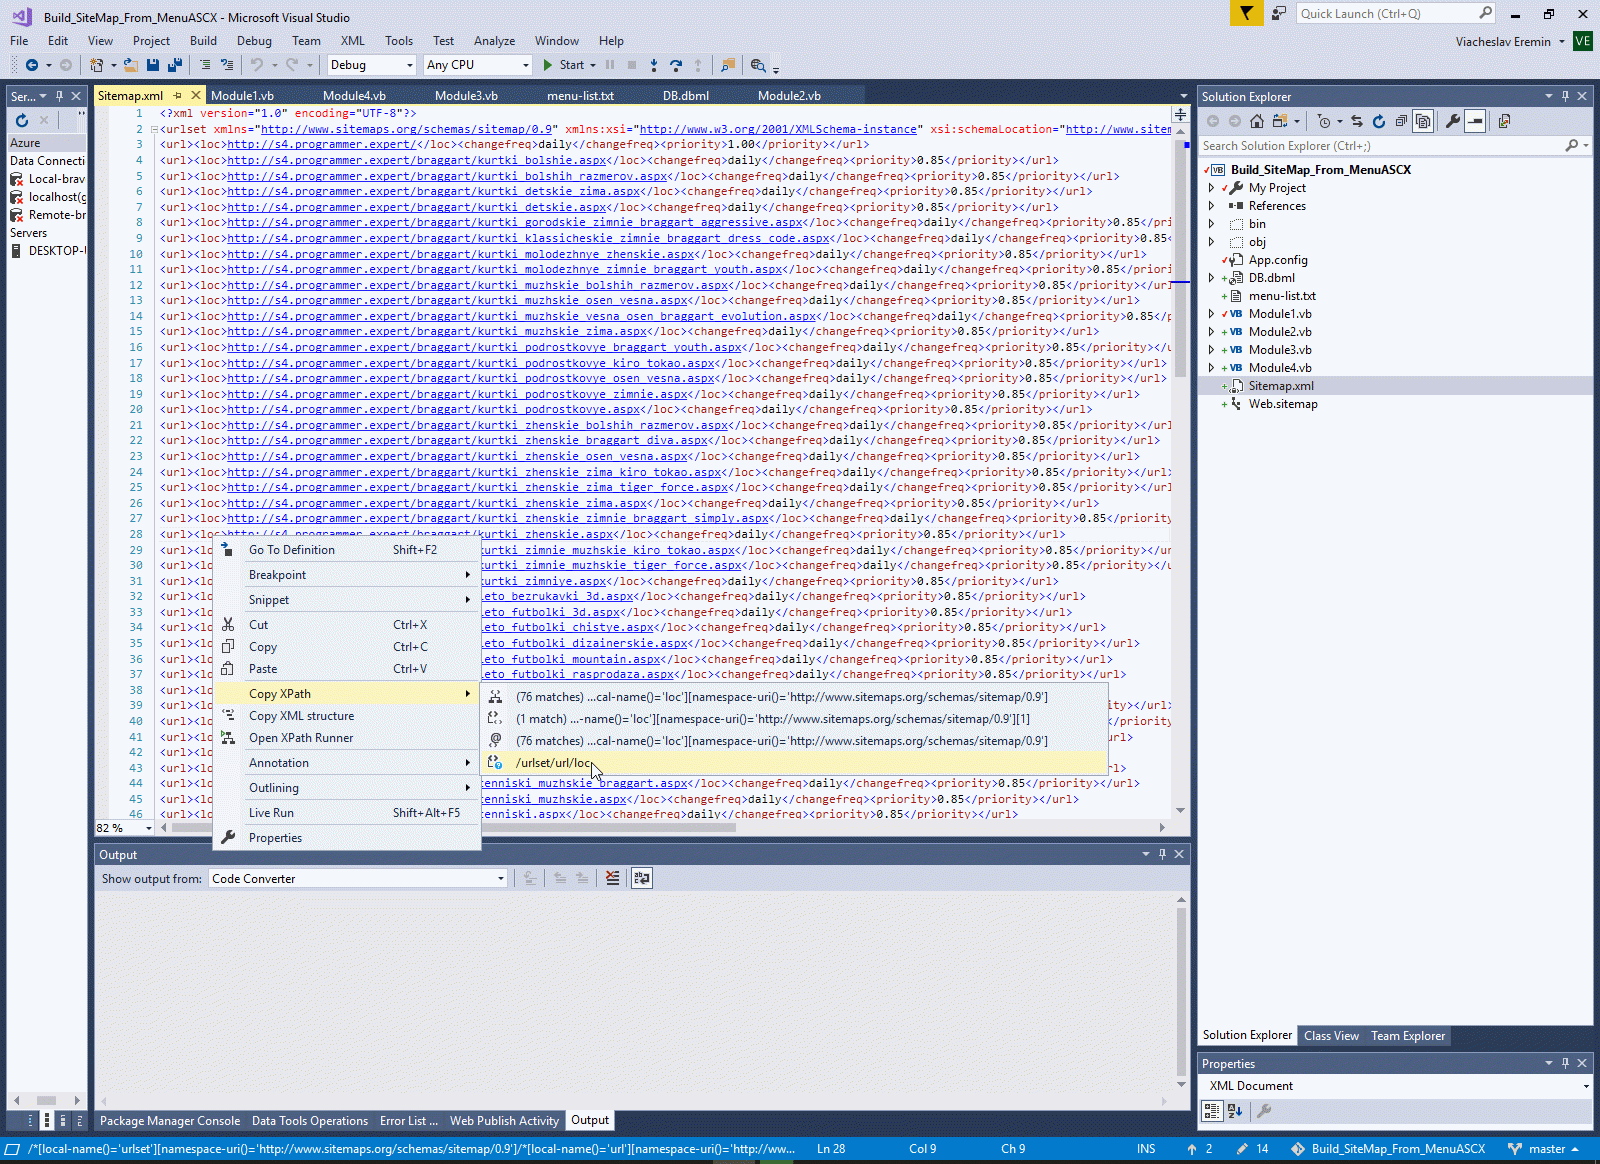
Task: Expand the References node
Action: pyautogui.click(x=1211, y=206)
